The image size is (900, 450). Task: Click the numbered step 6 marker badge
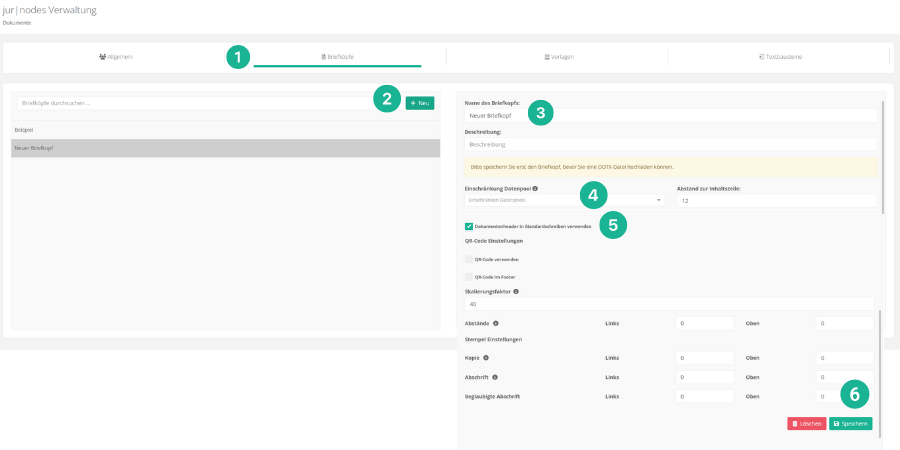pyautogui.click(x=854, y=393)
